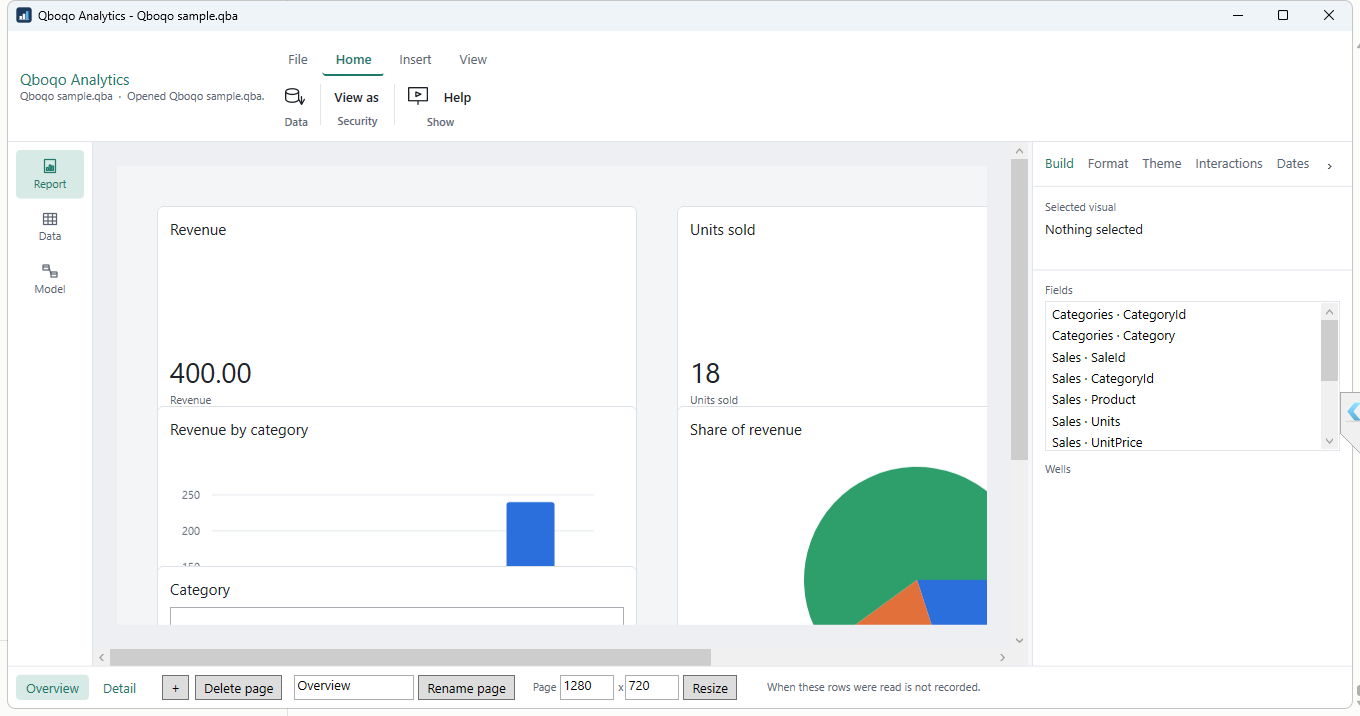Switch to Report view in sidebar

pos(50,174)
